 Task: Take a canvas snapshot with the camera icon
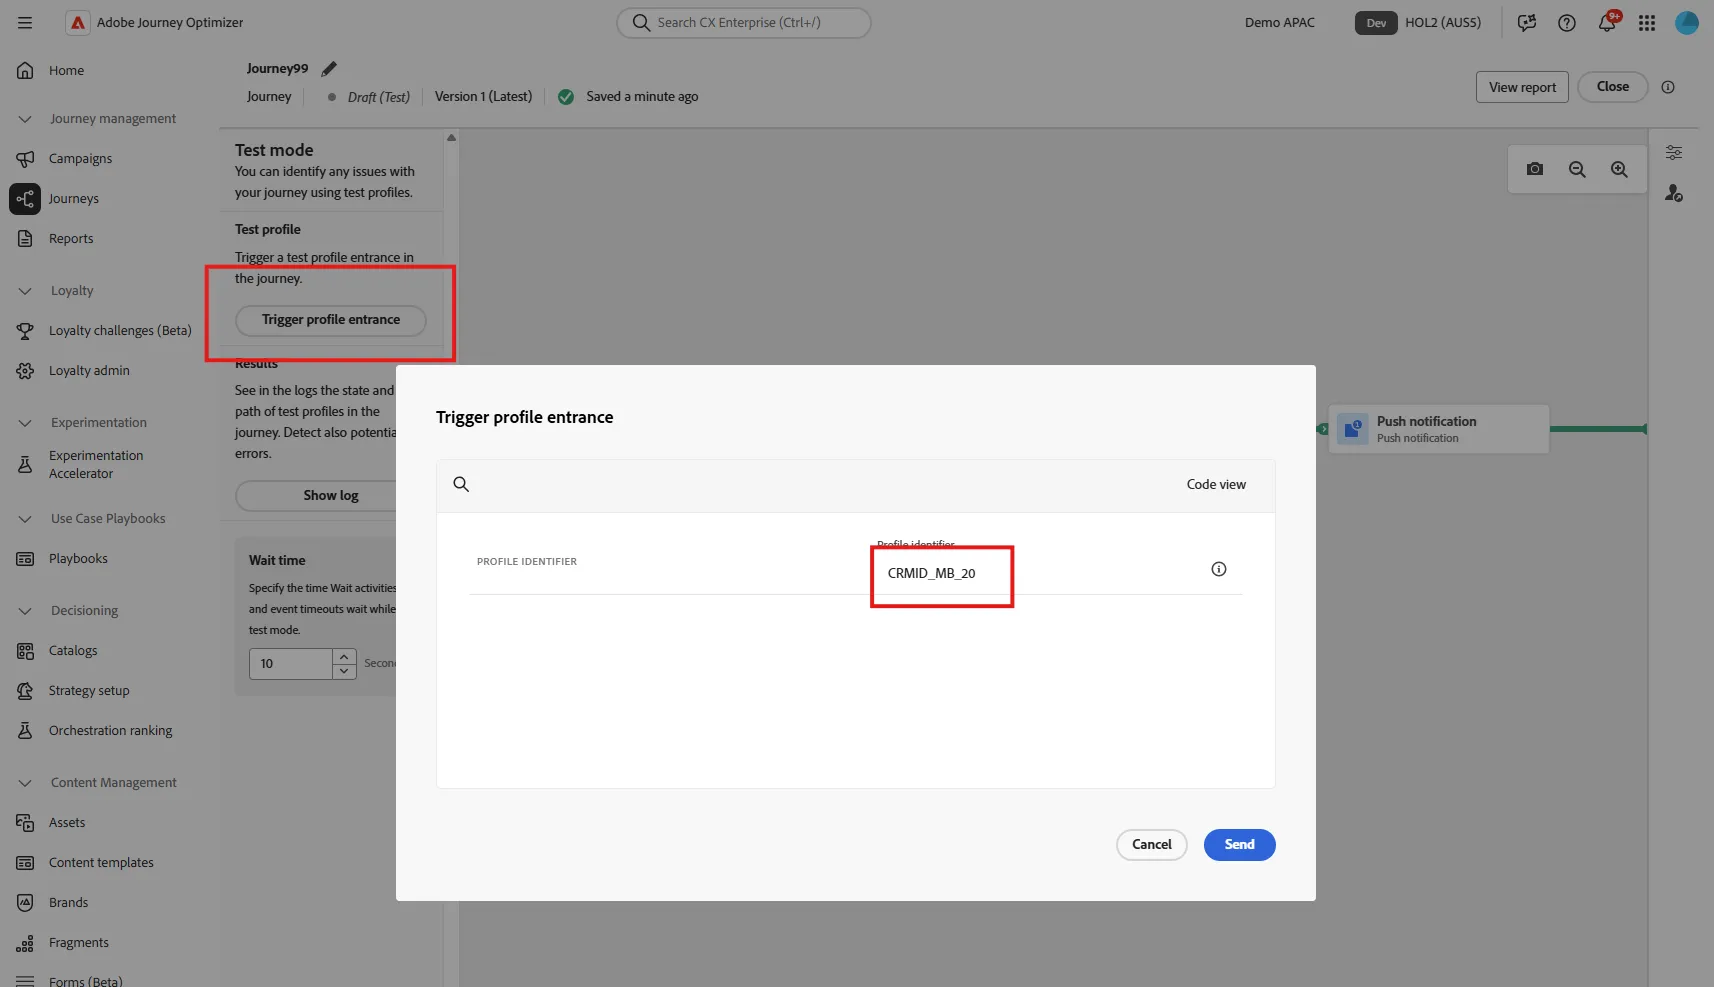tap(1535, 169)
